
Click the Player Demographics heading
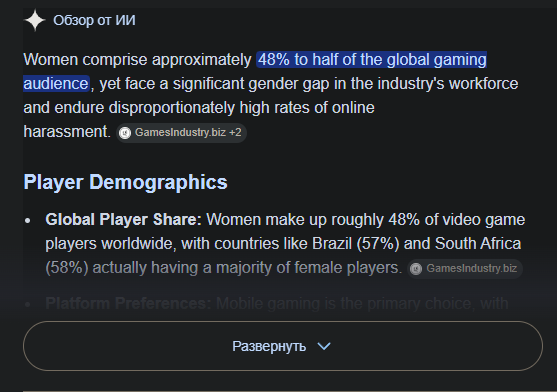pyautogui.click(x=125, y=182)
